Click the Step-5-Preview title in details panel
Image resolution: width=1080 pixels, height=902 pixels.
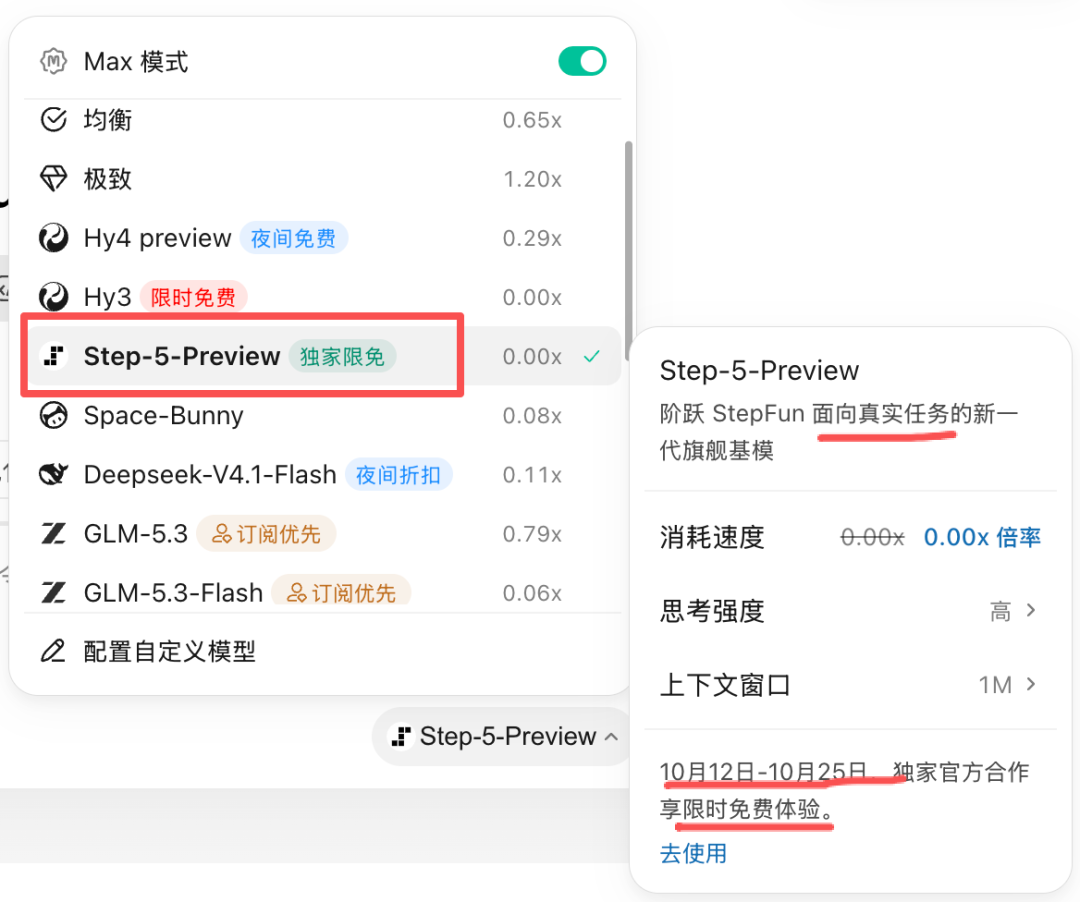coord(759,370)
